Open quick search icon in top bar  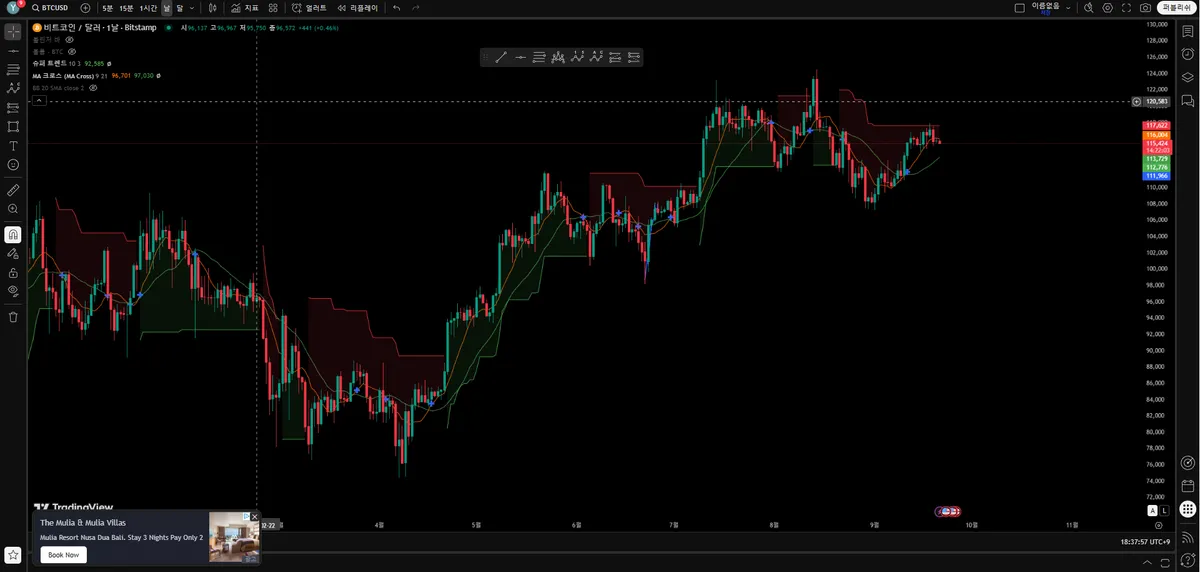(x=1088, y=7)
